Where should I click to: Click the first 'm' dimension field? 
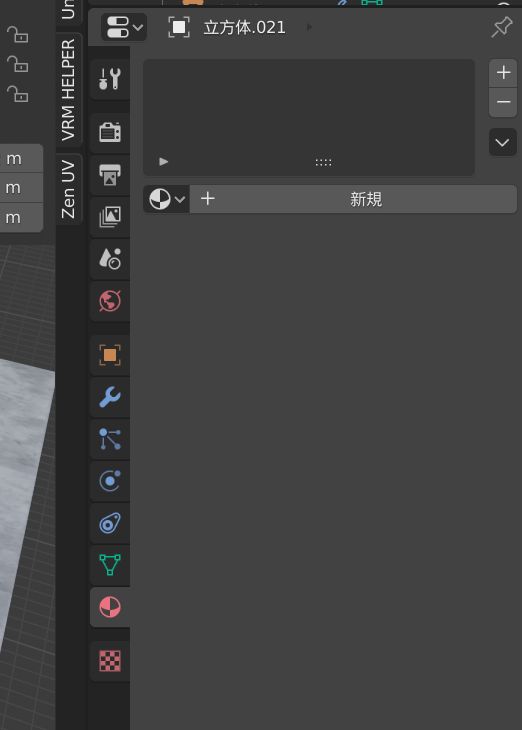21,159
